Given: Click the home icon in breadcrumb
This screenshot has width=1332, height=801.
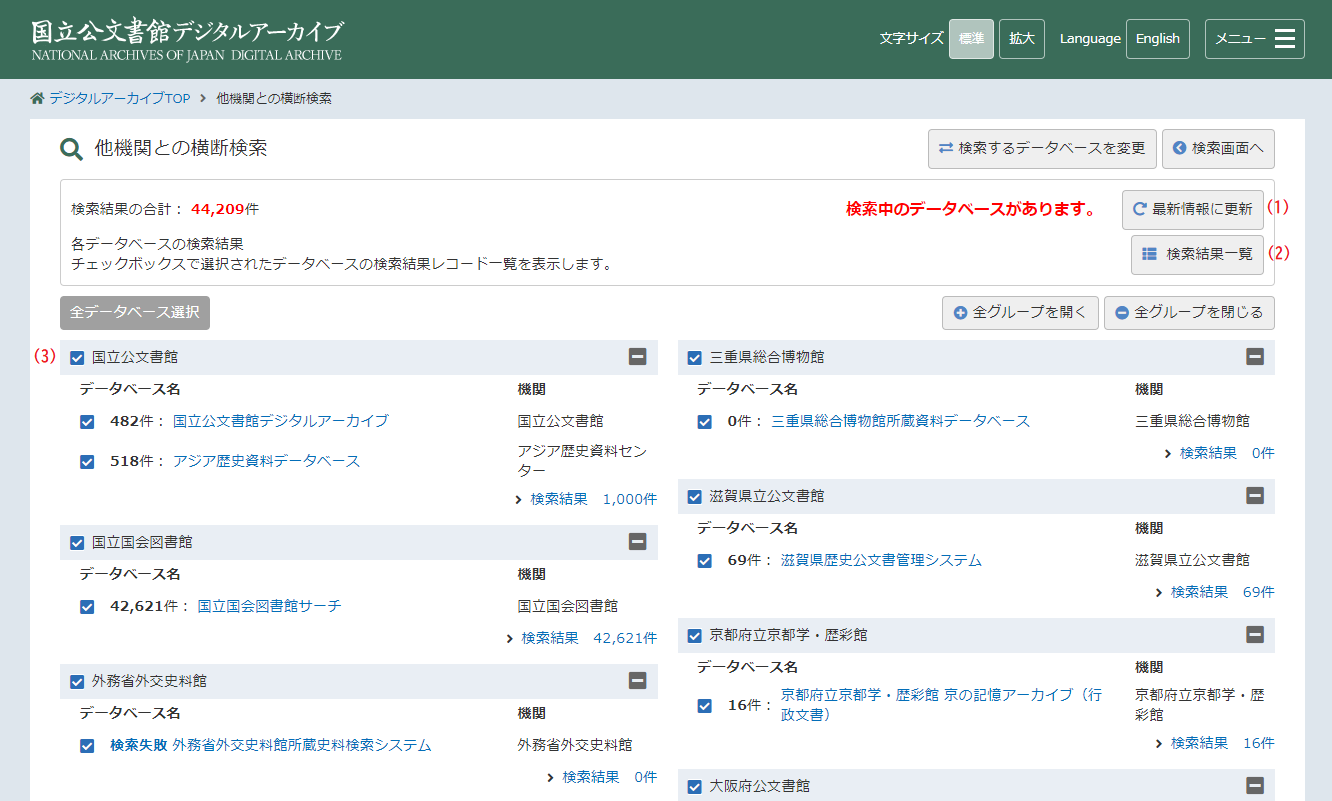Looking at the screenshot, I should coord(38,98).
